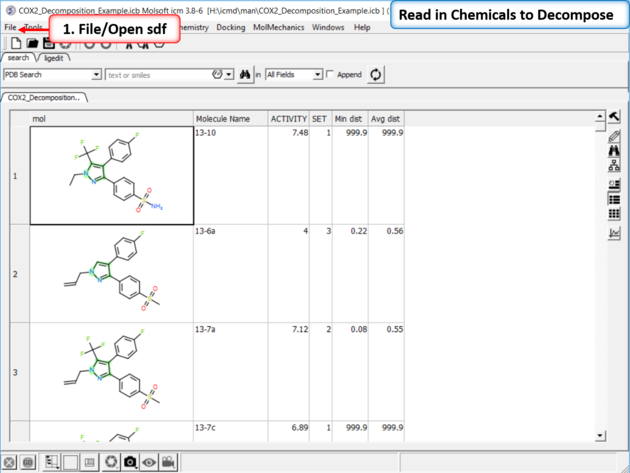Viewport: 630px width, 473px height.
Task: Open the MolMechanics menu
Action: point(277,28)
